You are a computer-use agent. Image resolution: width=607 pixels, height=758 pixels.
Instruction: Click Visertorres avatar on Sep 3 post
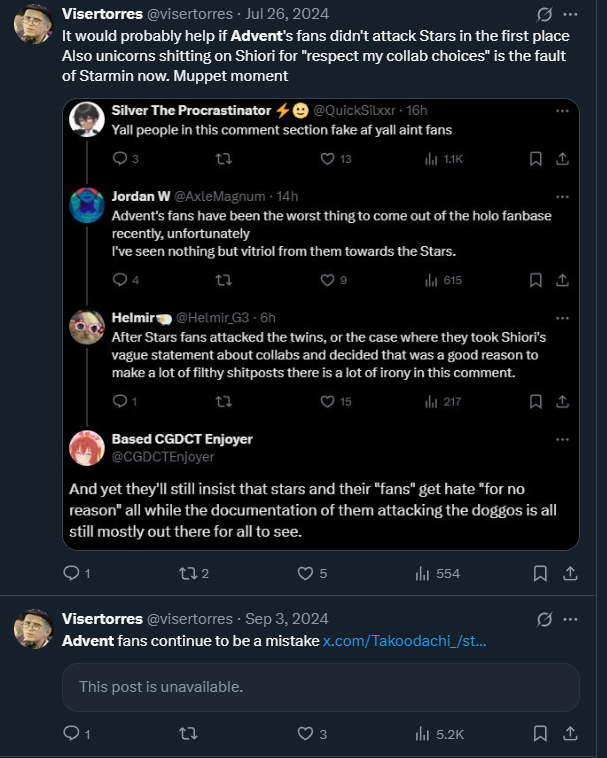pos(33,629)
